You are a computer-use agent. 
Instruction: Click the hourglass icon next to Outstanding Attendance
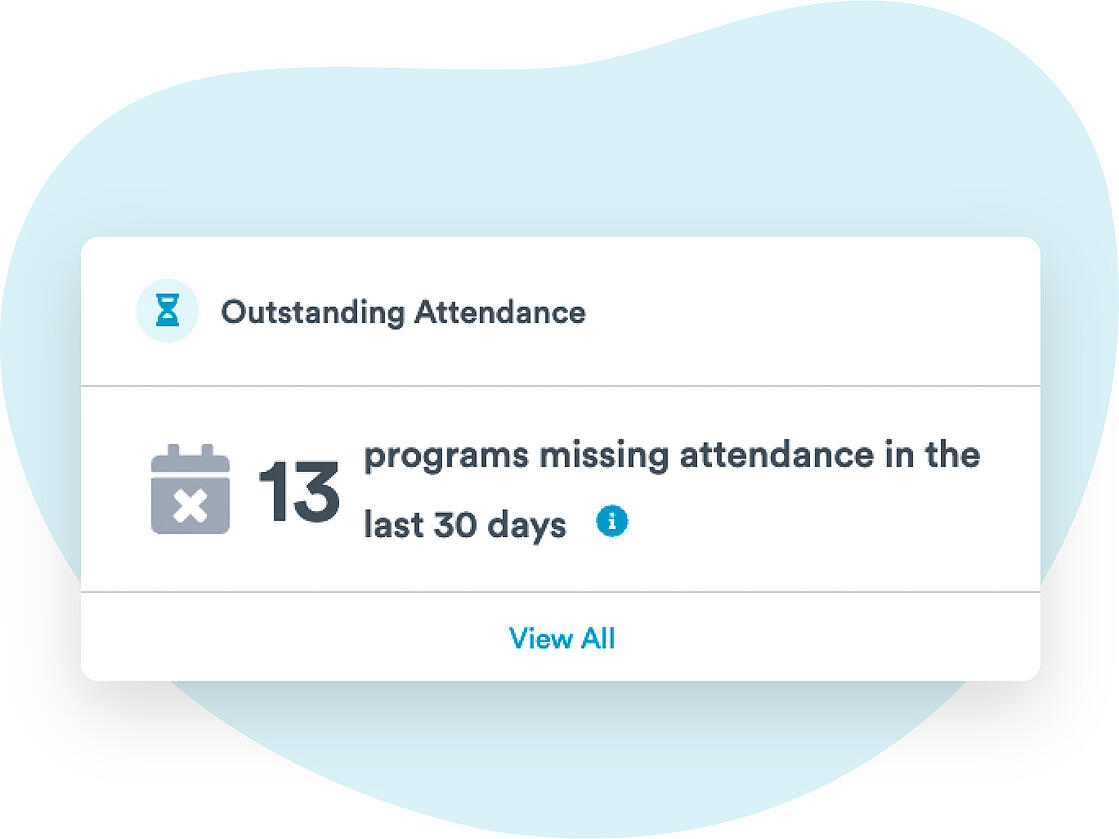click(x=167, y=310)
